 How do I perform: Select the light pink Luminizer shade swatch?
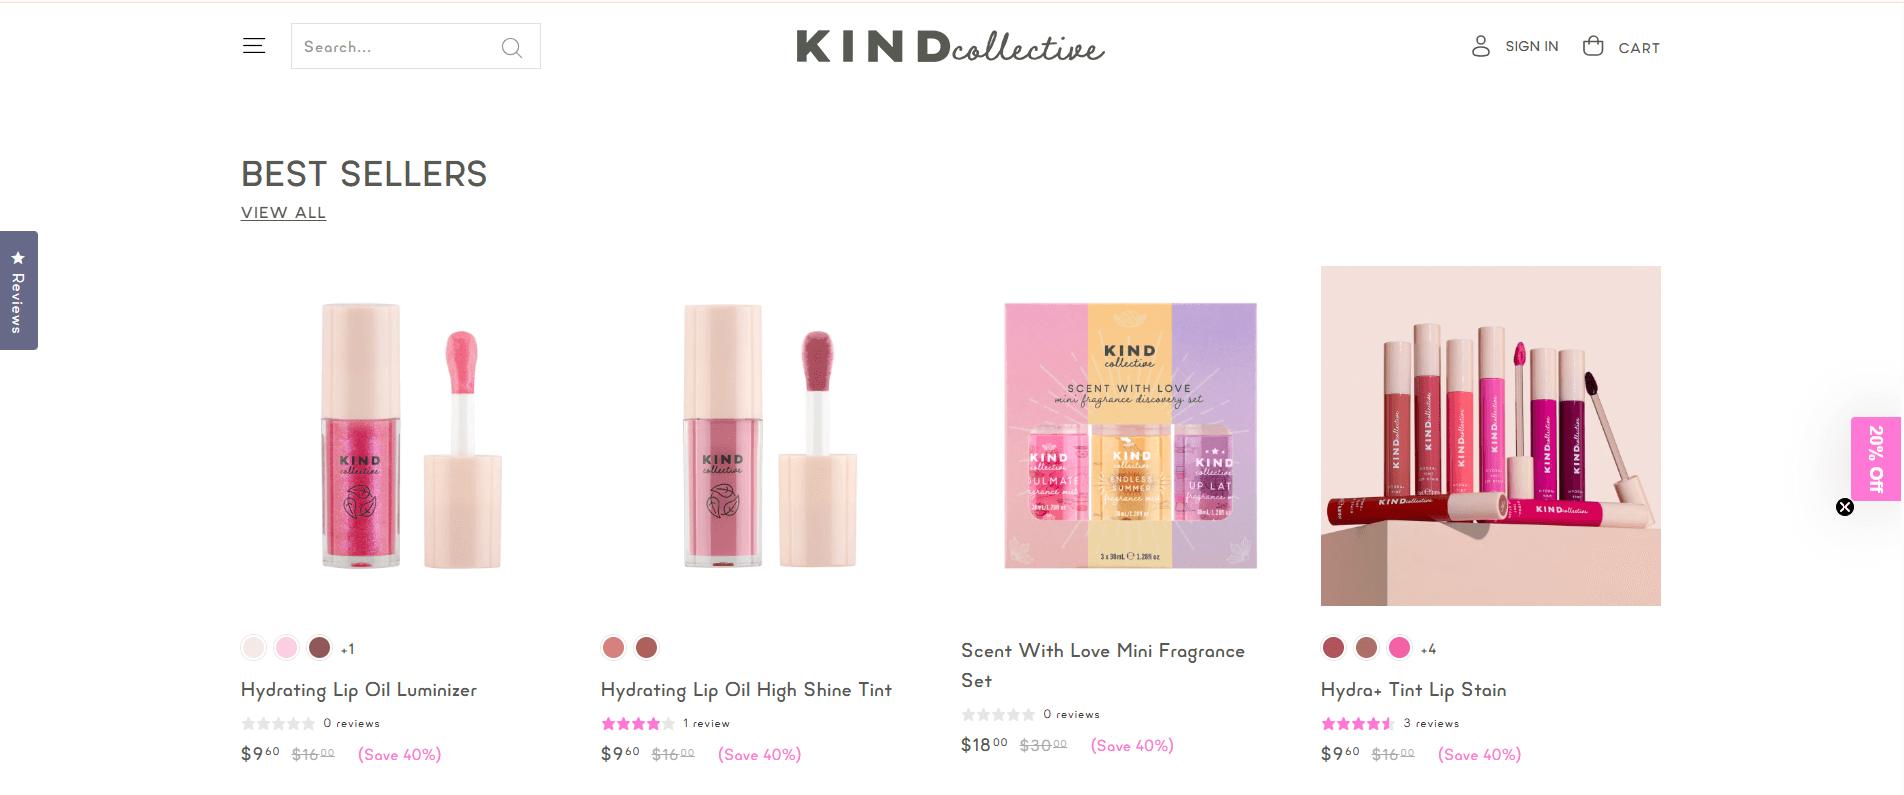[287, 647]
